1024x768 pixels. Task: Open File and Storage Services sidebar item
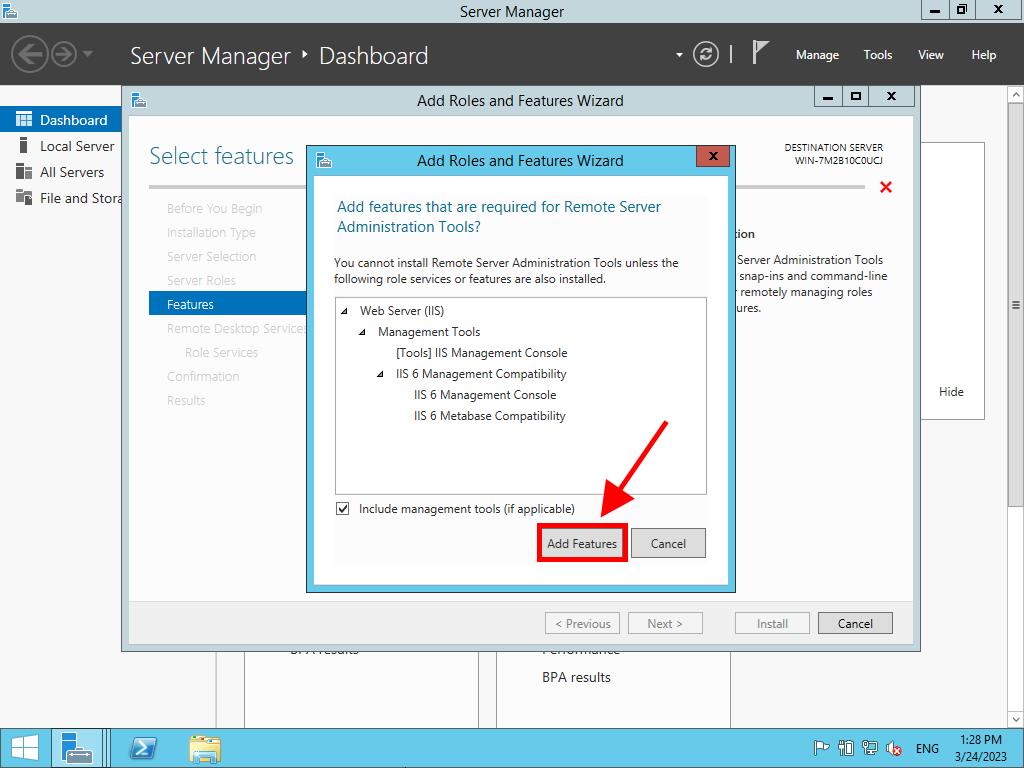(x=61, y=198)
